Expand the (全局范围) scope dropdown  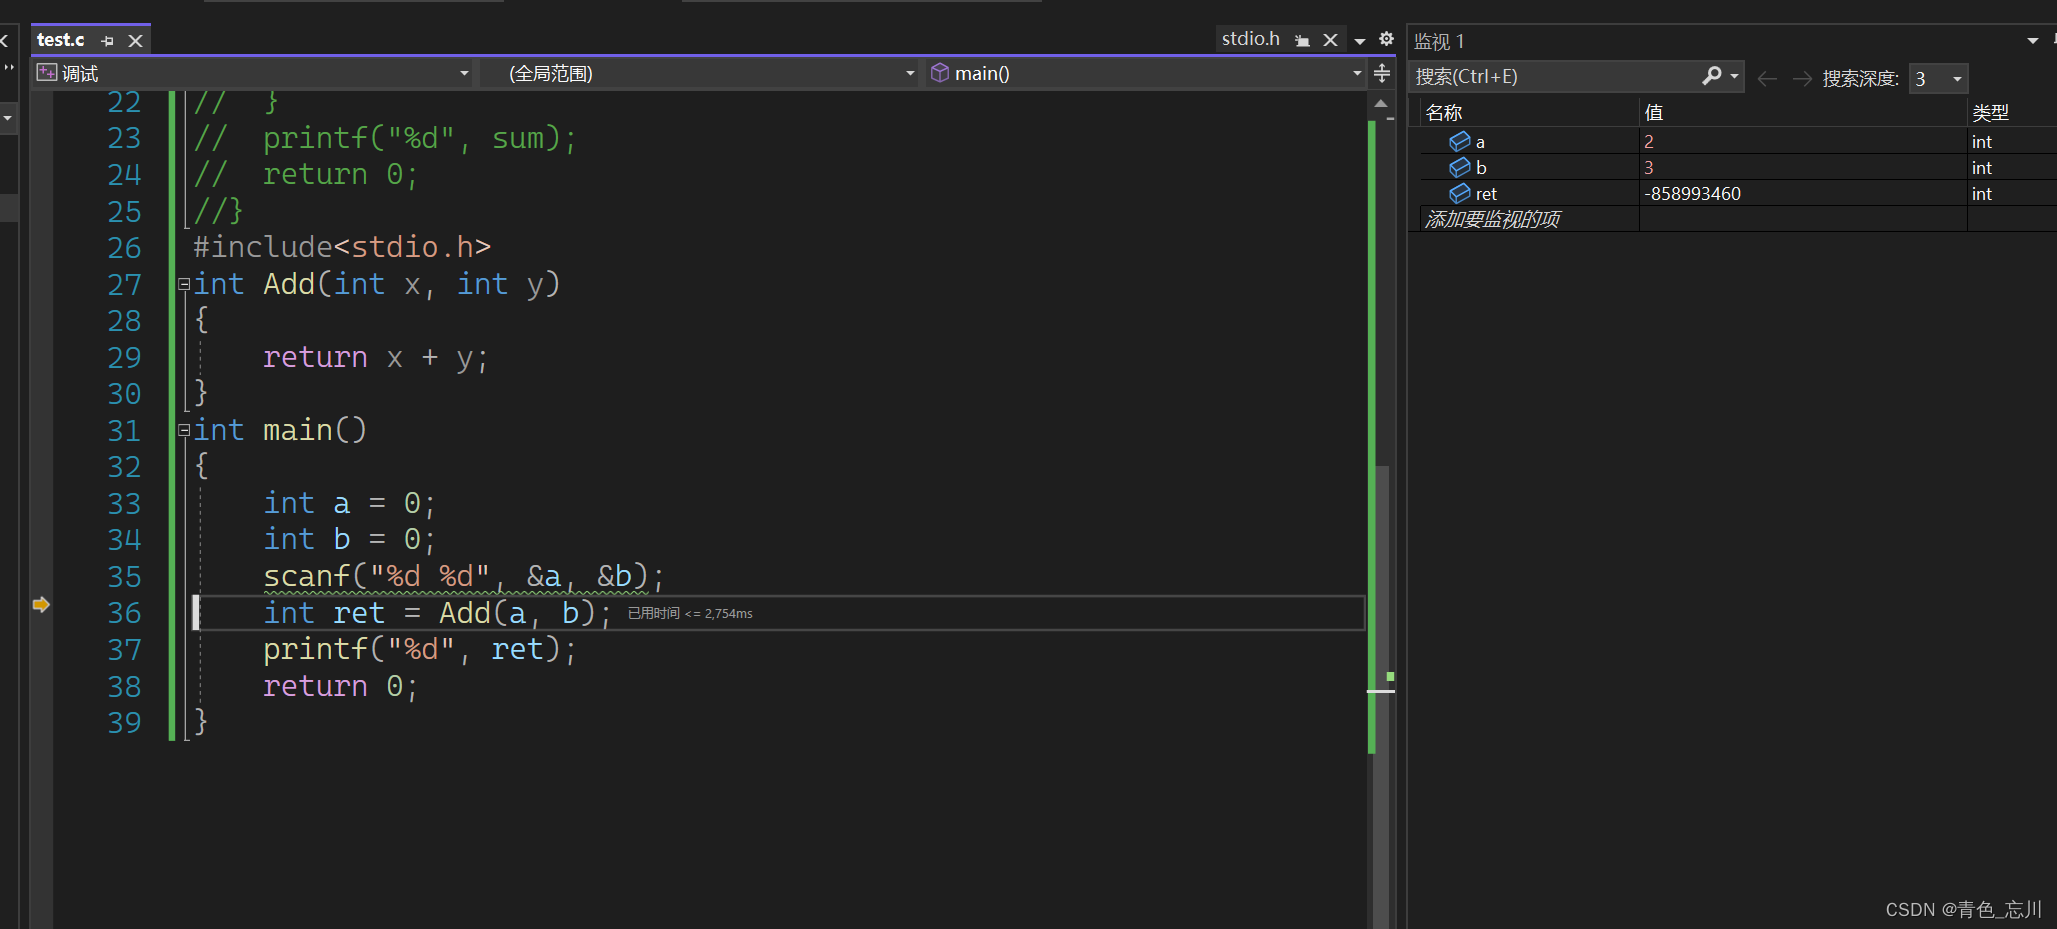[909, 73]
